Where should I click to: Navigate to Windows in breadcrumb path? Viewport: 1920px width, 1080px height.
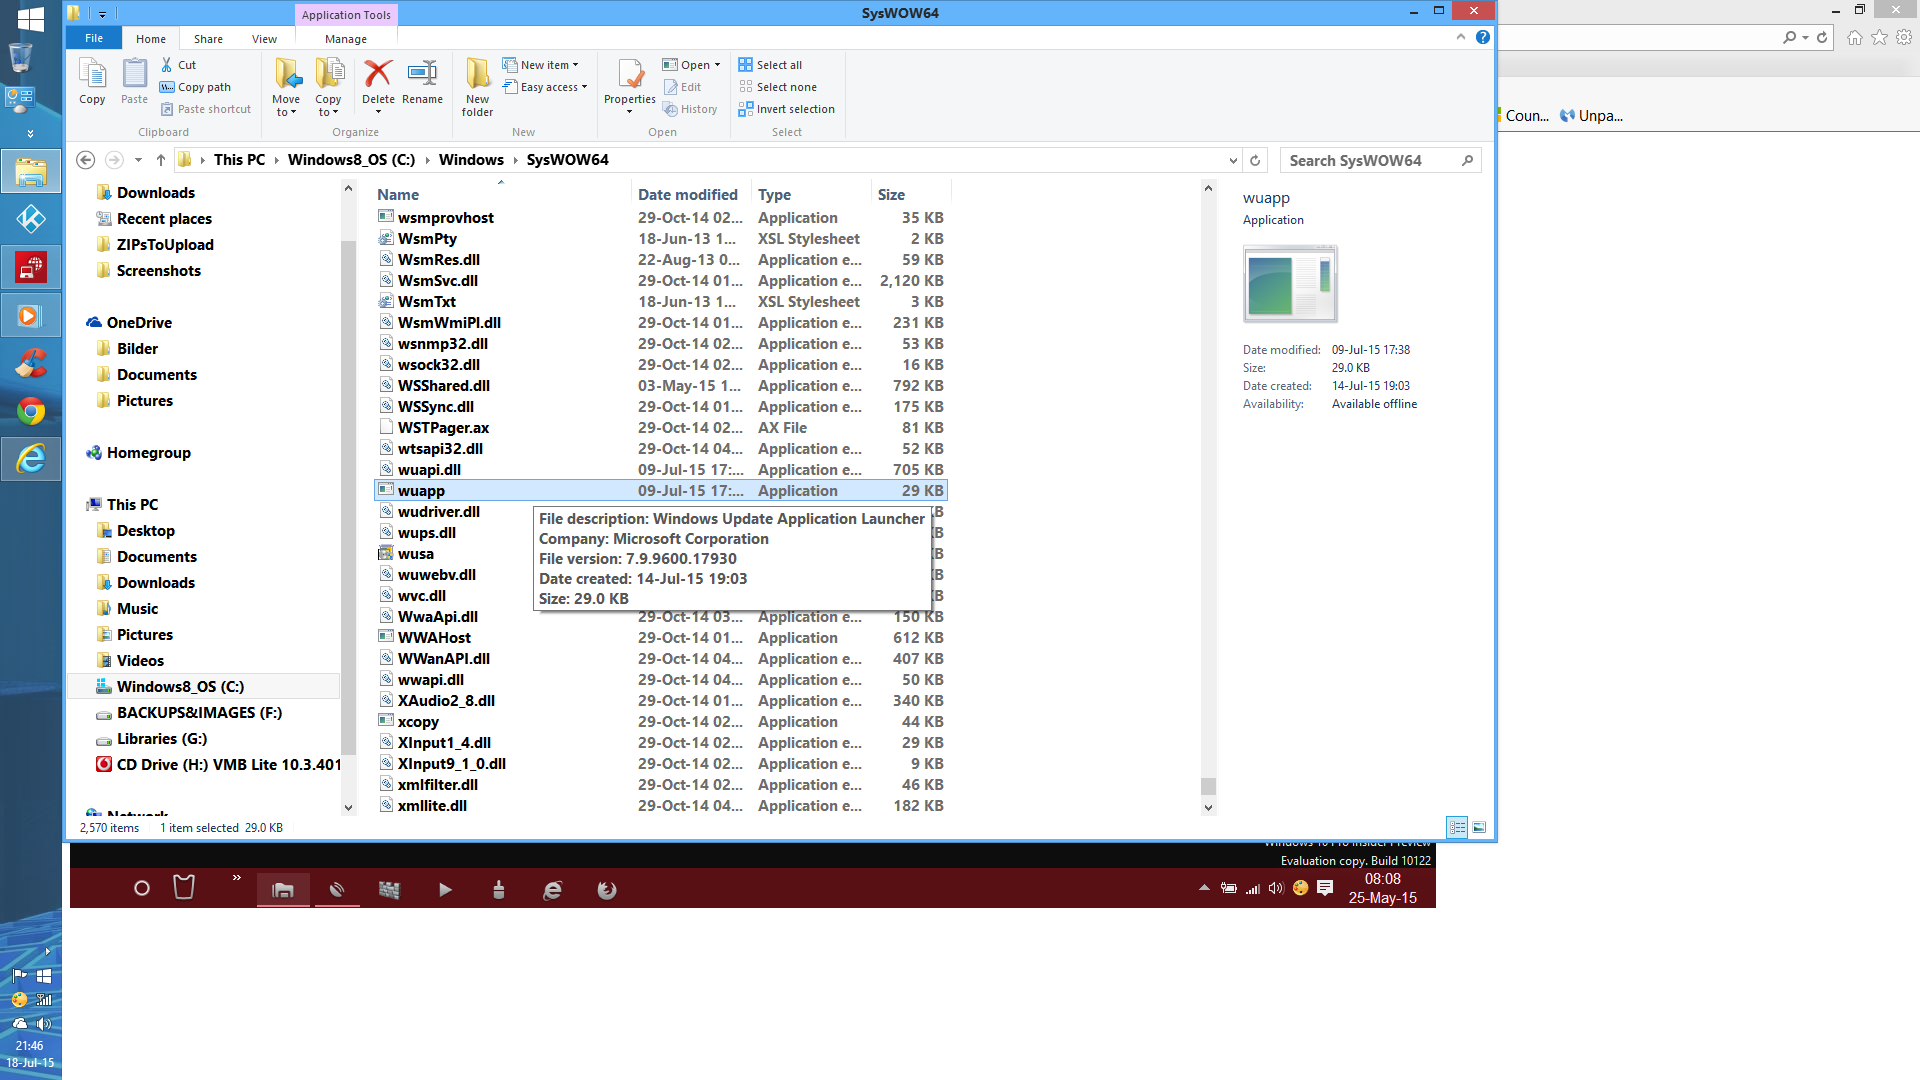coord(471,160)
